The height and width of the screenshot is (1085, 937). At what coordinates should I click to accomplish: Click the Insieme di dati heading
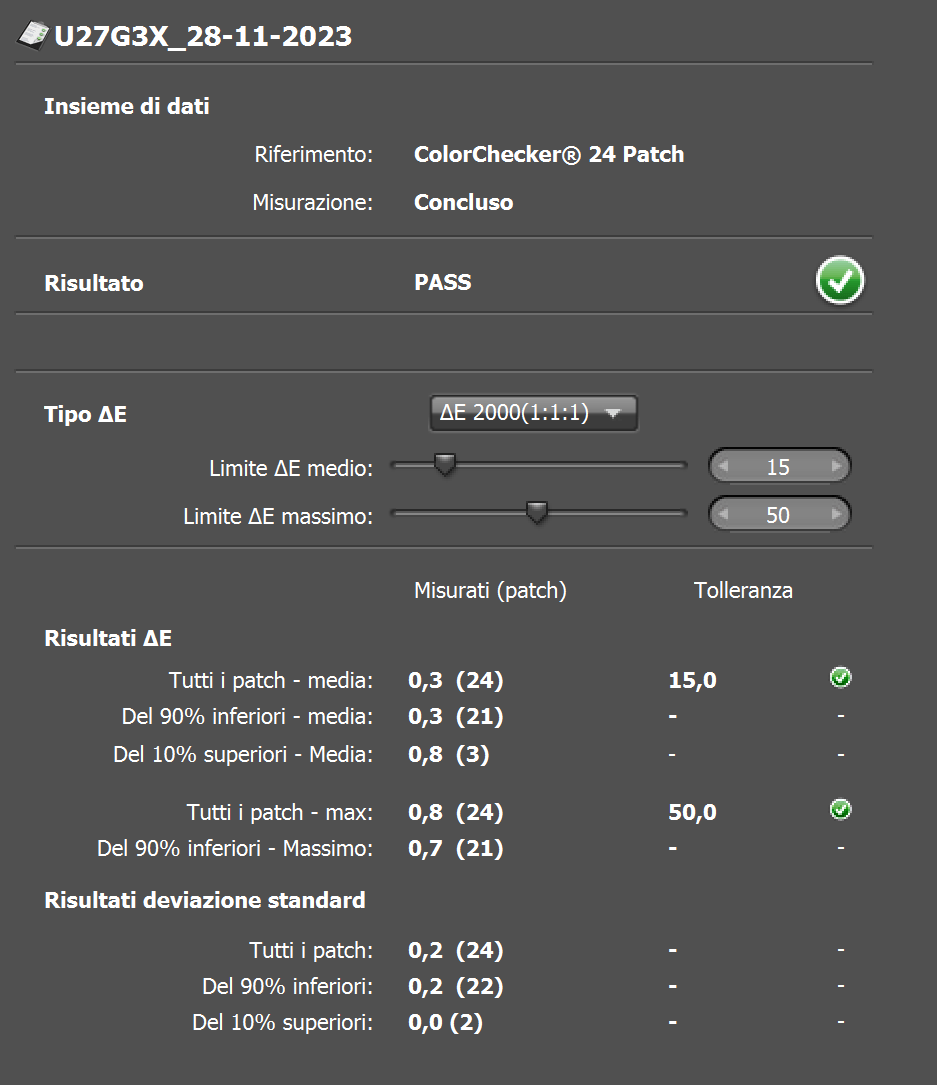127,106
